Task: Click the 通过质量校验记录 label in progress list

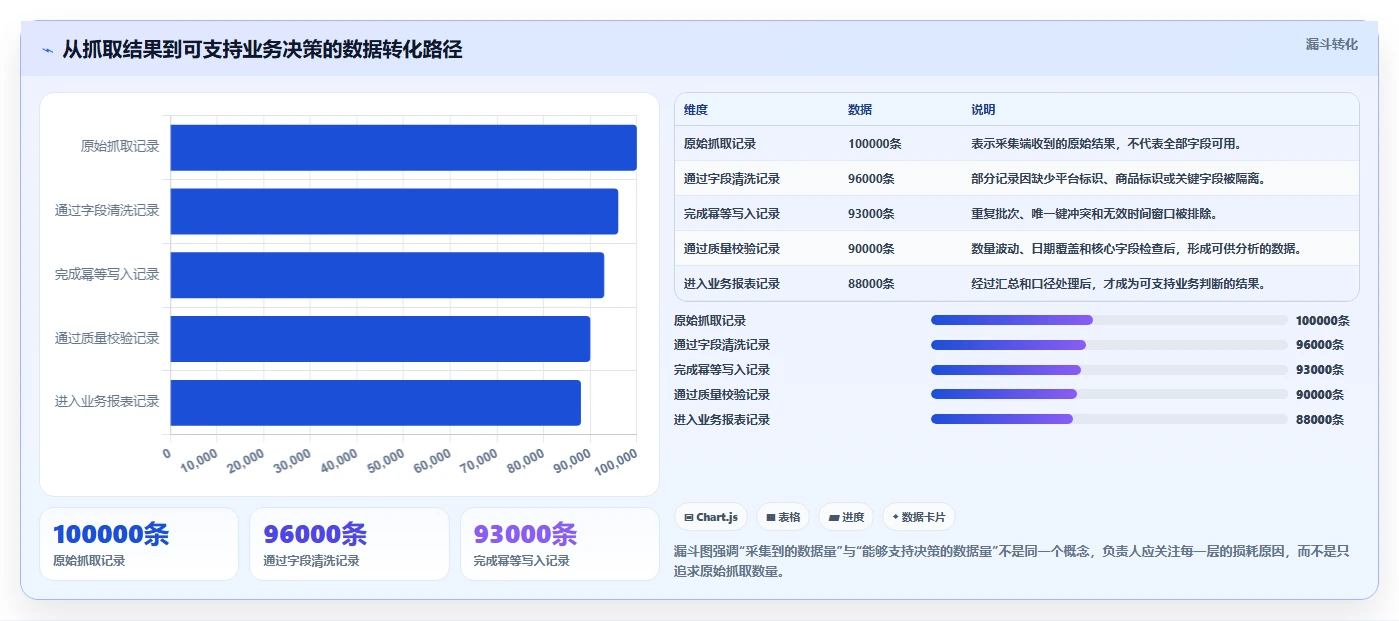Action: point(722,395)
